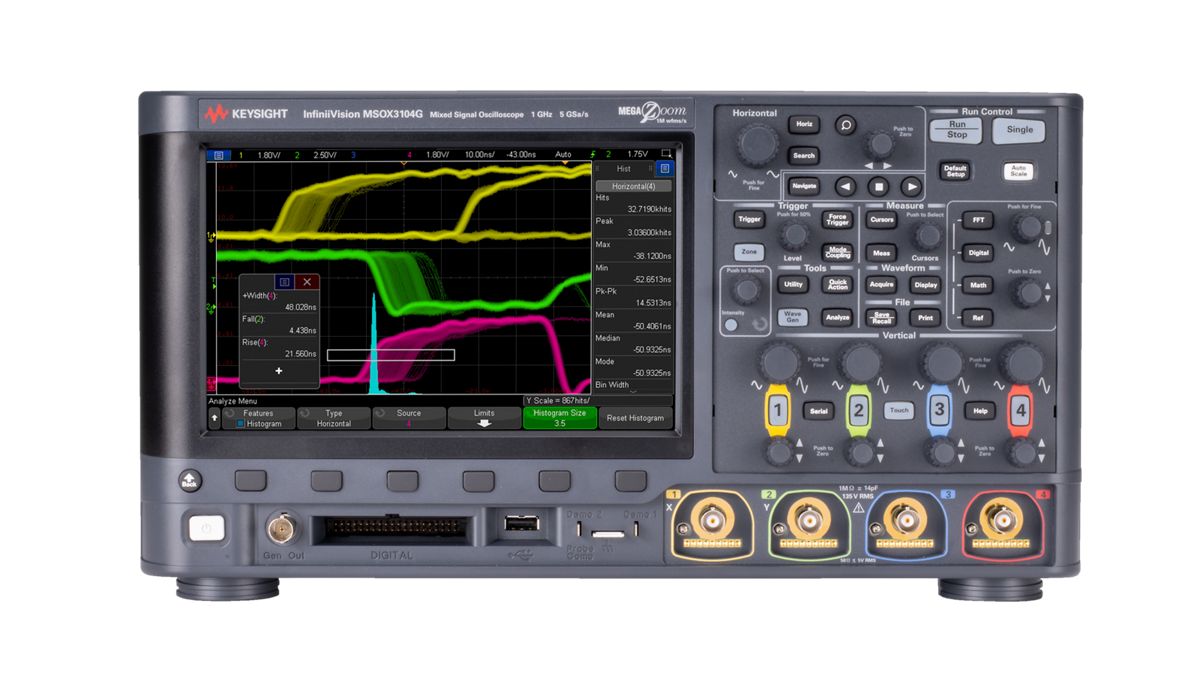Click the Zoom magnifier button in Horizontal section
The height and width of the screenshot is (675, 1200).
click(846, 126)
